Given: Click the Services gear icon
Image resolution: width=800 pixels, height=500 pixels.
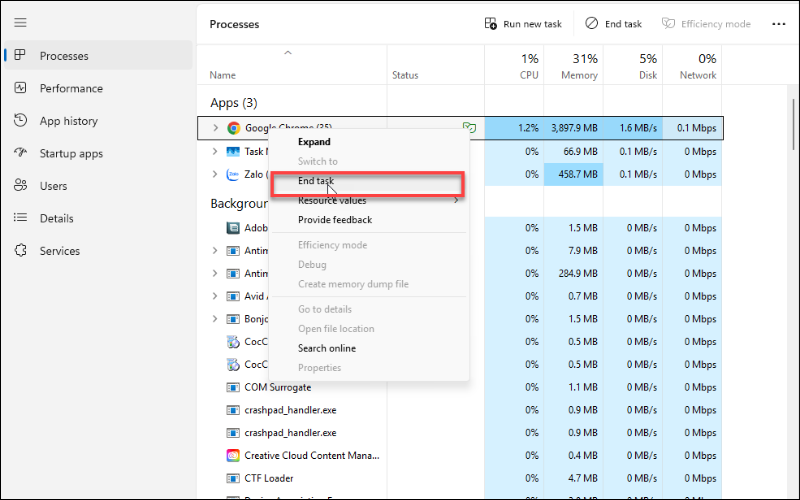Looking at the screenshot, I should [x=20, y=251].
